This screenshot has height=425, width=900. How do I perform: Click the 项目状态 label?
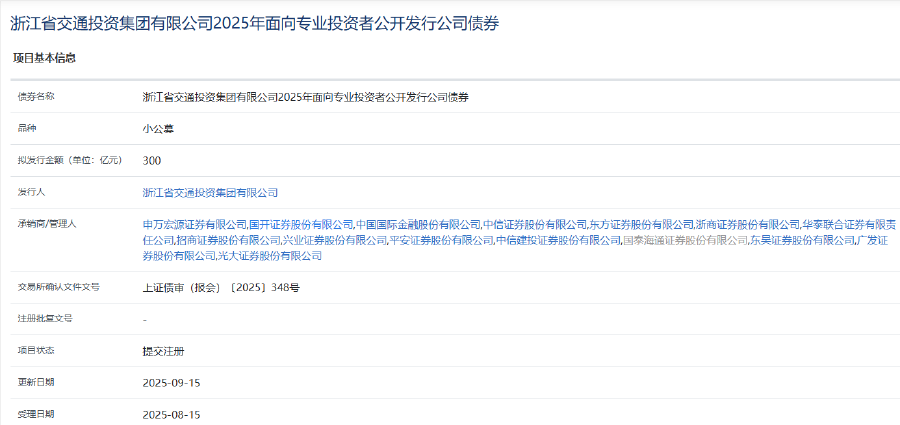tap(36, 350)
